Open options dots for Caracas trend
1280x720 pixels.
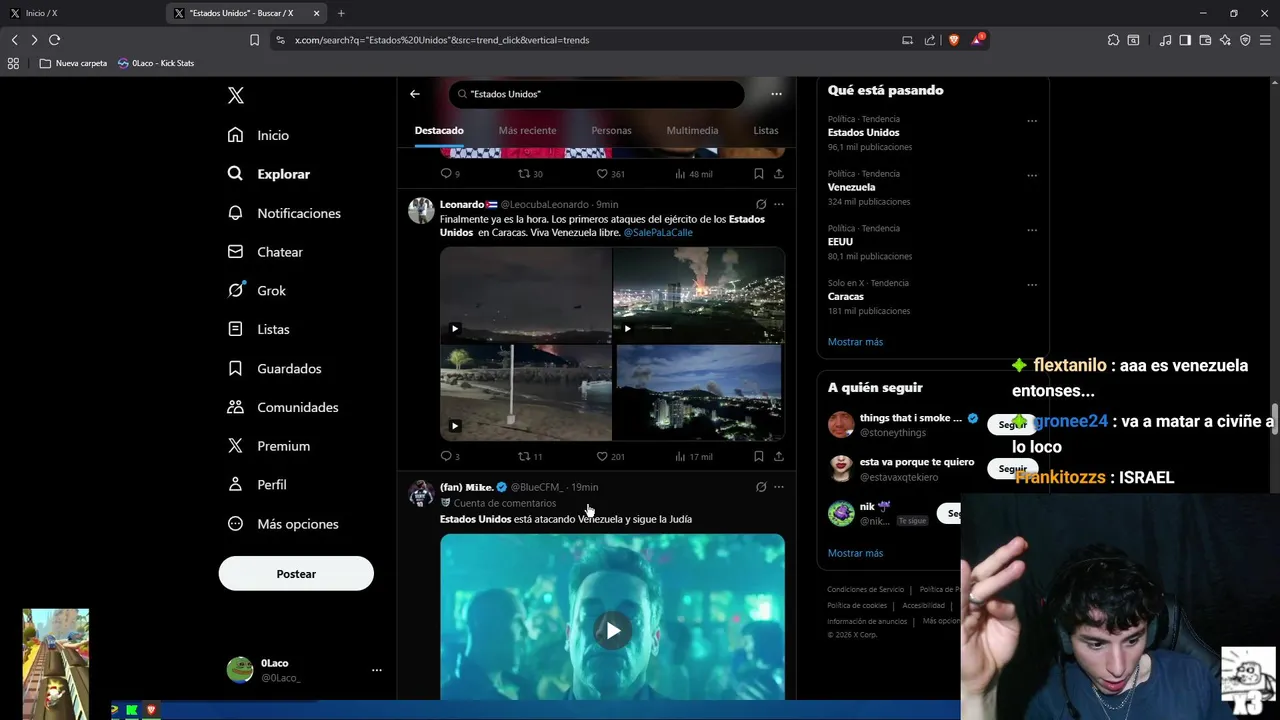[1032, 285]
